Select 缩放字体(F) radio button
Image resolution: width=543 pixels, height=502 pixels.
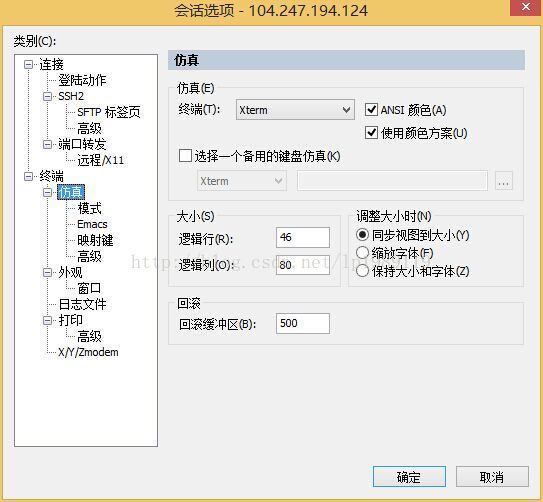pyautogui.click(x=362, y=253)
